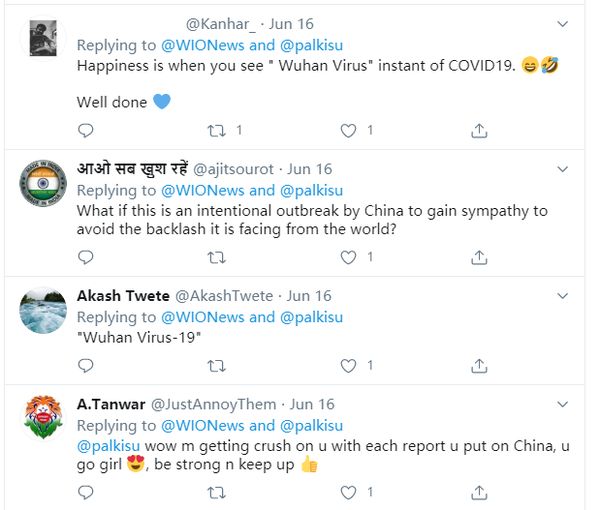Reply to ajitsourot's intentional outbreak tweet
The image size is (600, 510).
pos(86,257)
